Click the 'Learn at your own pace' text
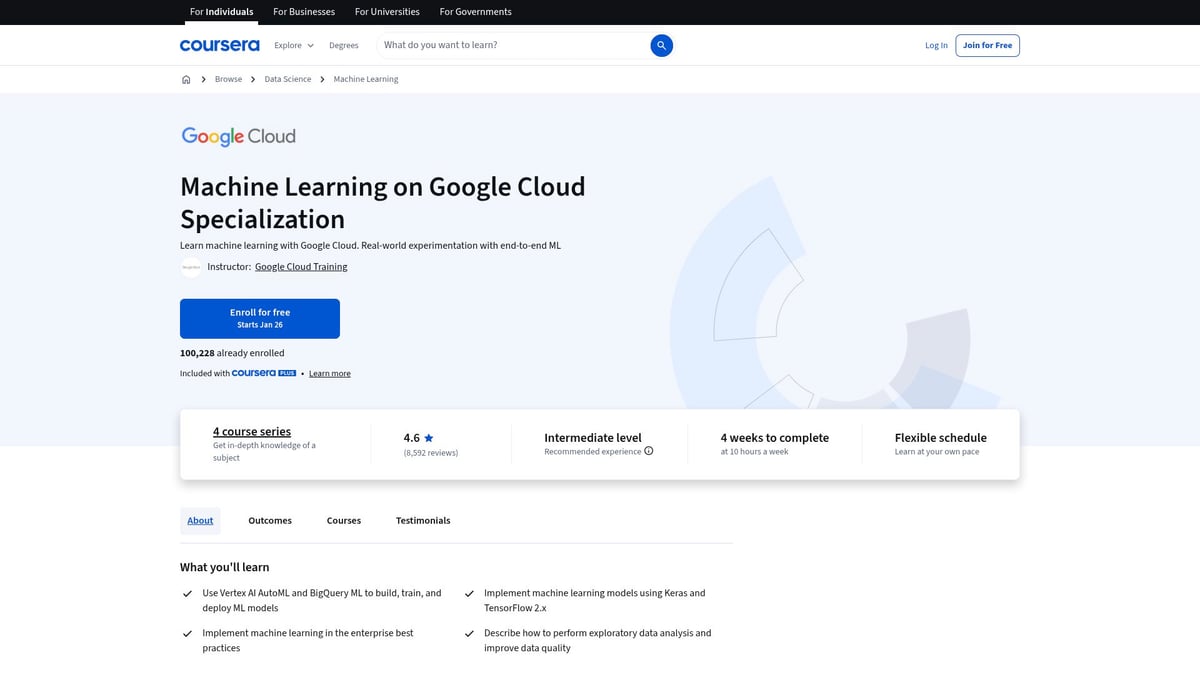This screenshot has height=675, width=1200. tap(937, 452)
